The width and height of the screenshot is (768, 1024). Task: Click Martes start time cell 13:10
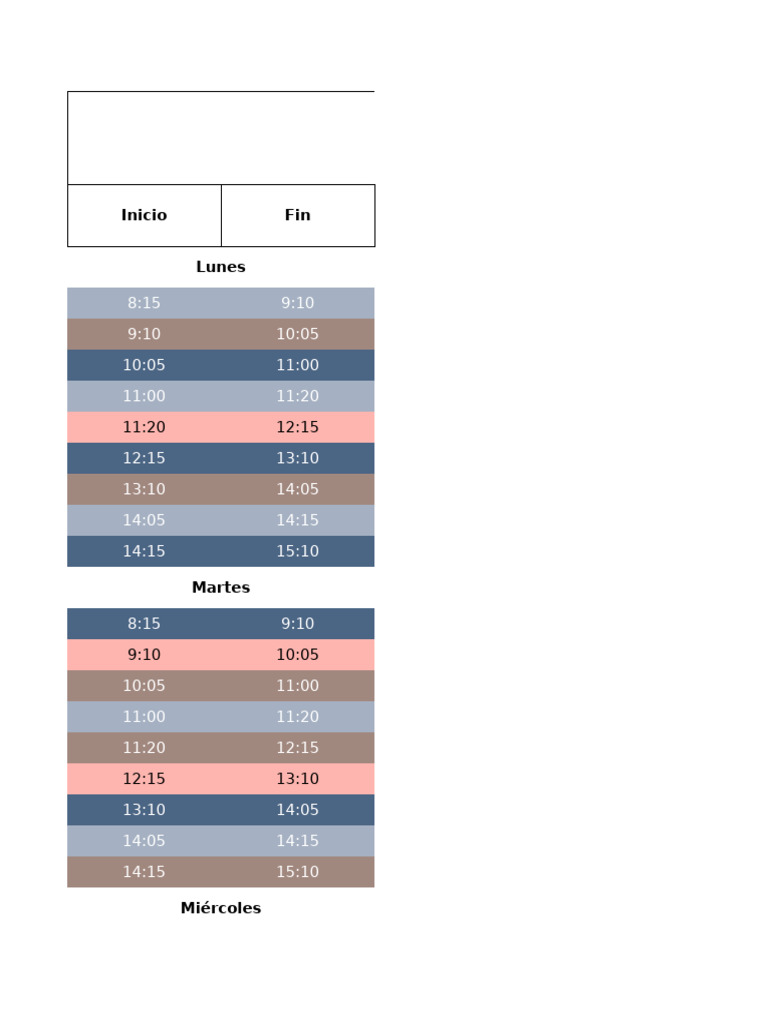pyautogui.click(x=144, y=809)
